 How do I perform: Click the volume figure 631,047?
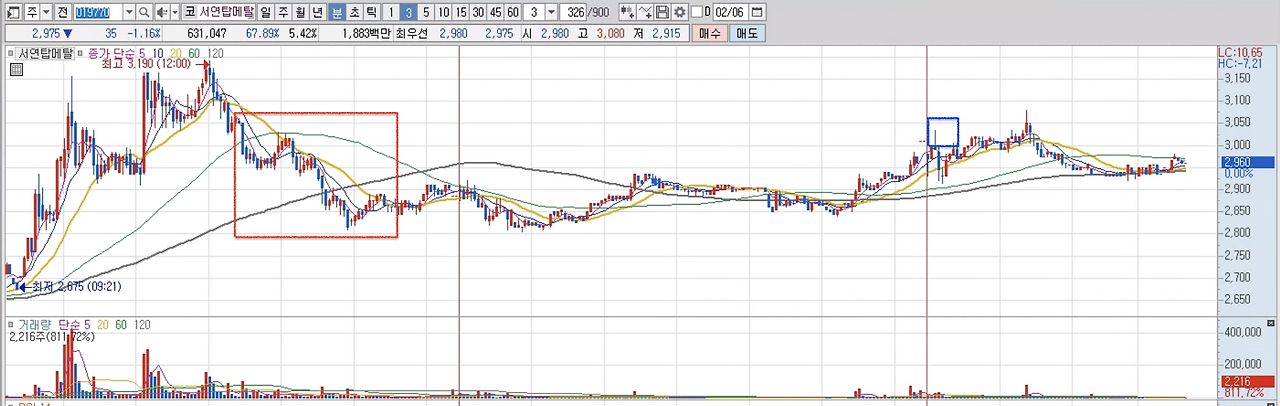[x=207, y=33]
